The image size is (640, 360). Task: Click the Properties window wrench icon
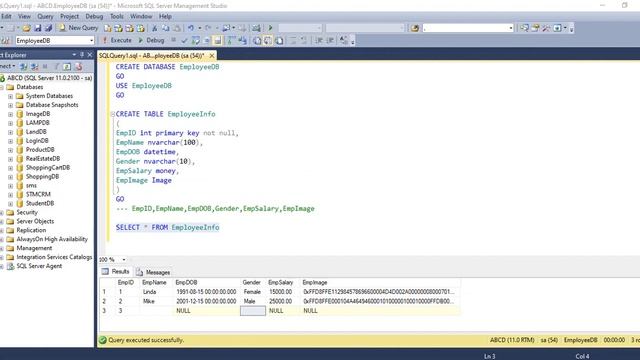click(x=546, y=28)
